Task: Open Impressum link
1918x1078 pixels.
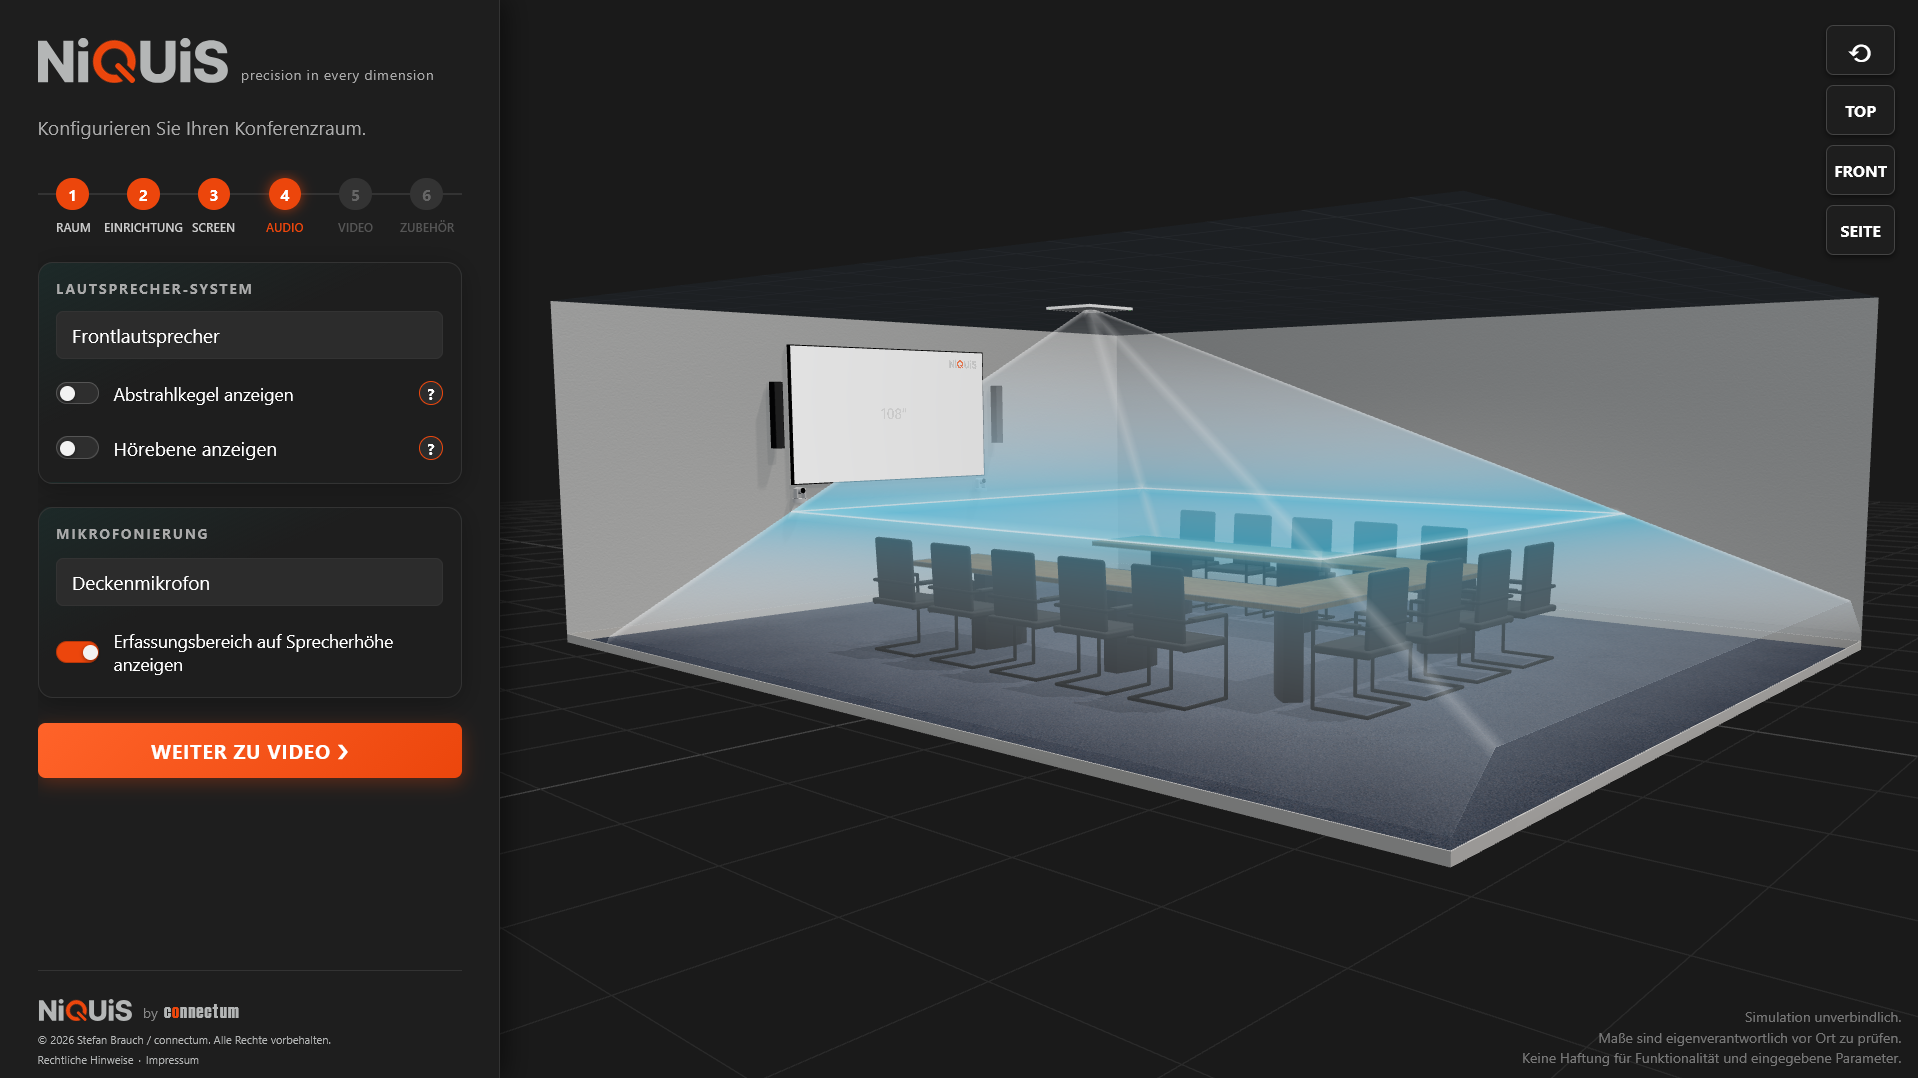Action: pyautogui.click(x=172, y=1060)
